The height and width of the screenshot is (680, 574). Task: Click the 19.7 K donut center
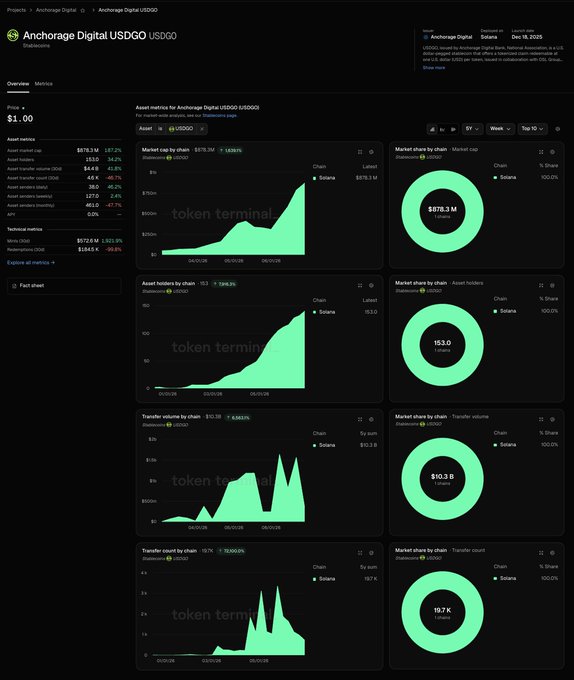pos(442,610)
